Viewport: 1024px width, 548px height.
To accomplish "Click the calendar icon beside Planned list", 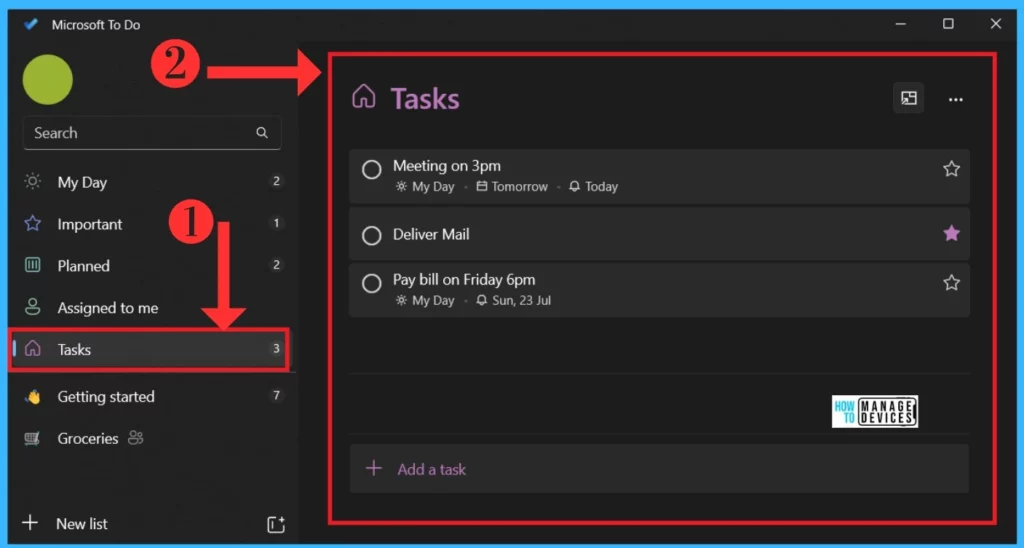I will [33, 265].
